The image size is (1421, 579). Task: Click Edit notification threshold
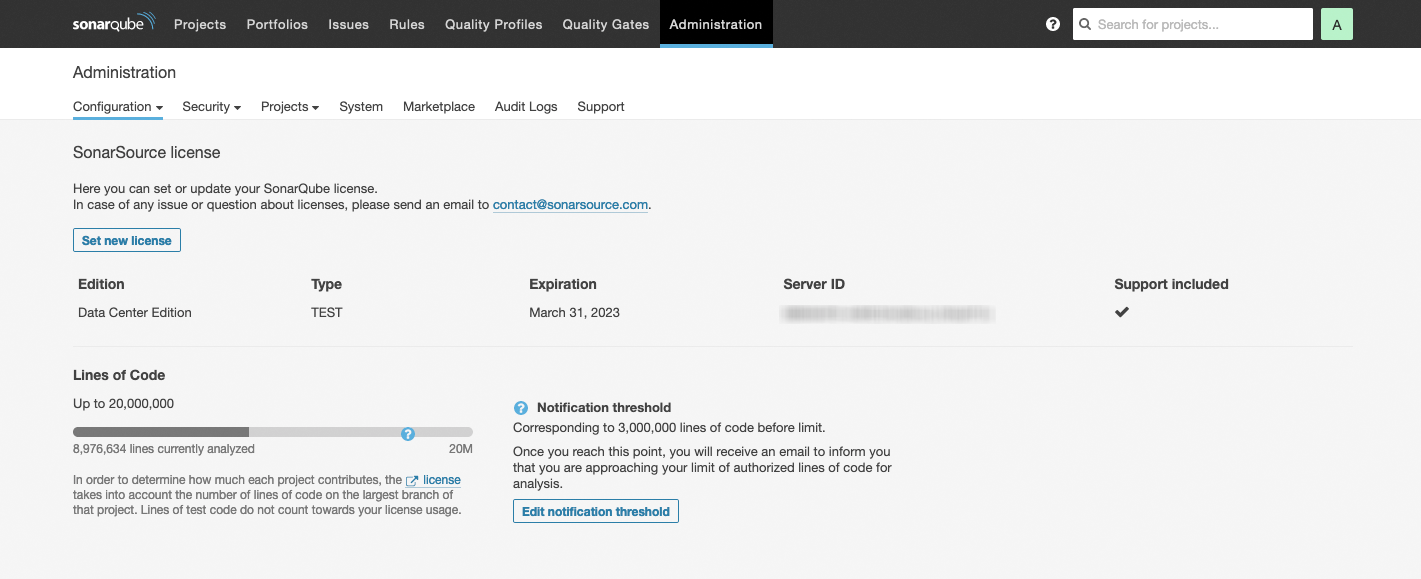(x=595, y=511)
